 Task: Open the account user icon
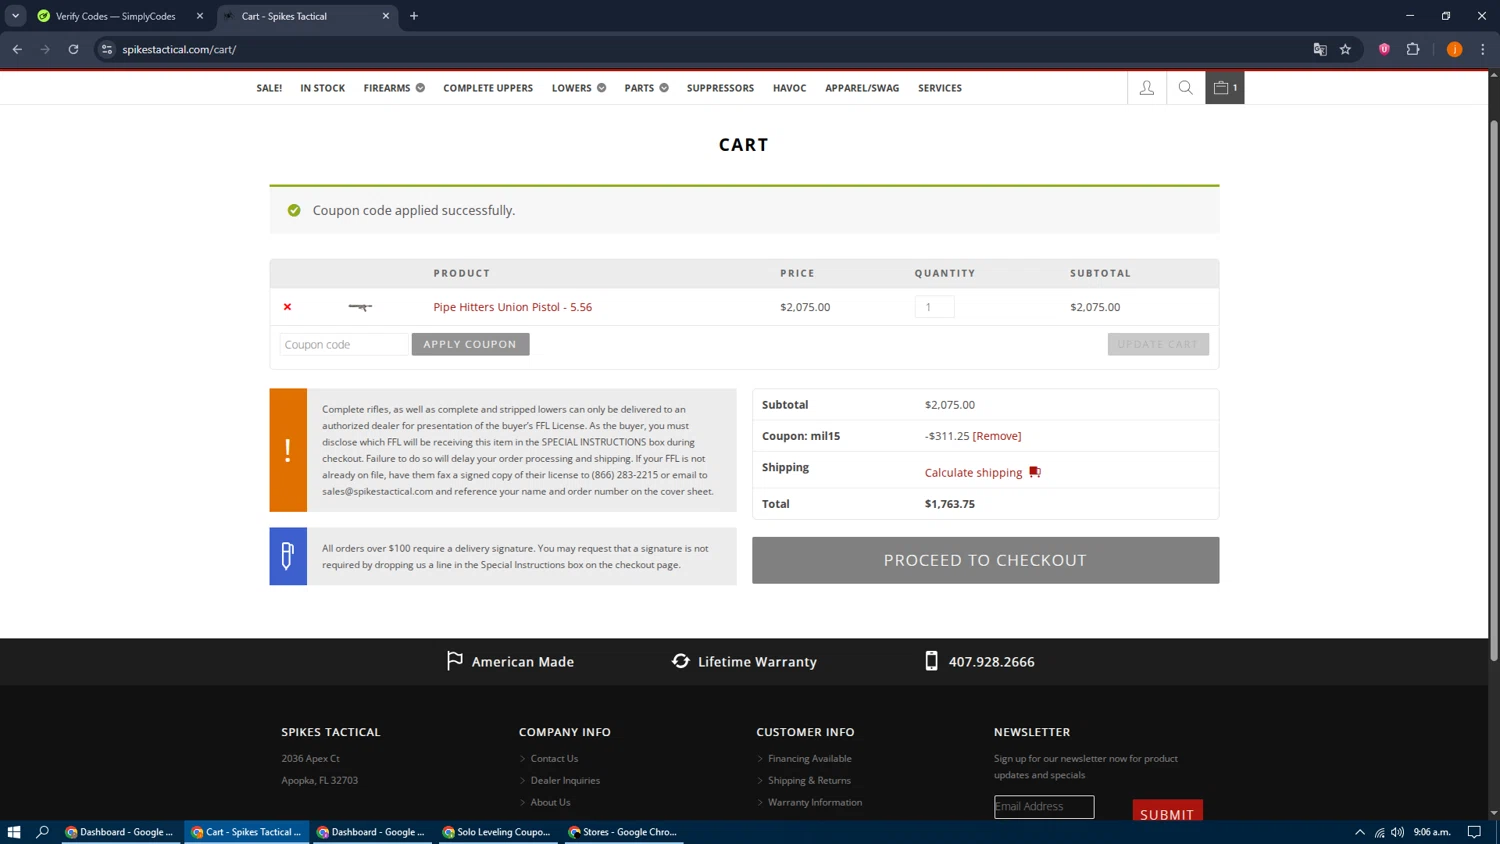point(1146,88)
